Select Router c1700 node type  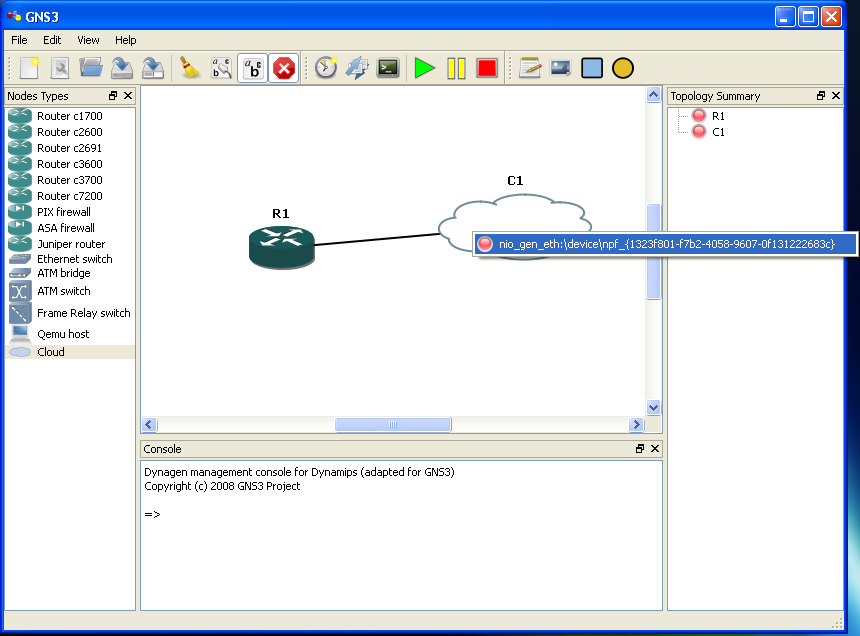pyautogui.click(x=70, y=116)
